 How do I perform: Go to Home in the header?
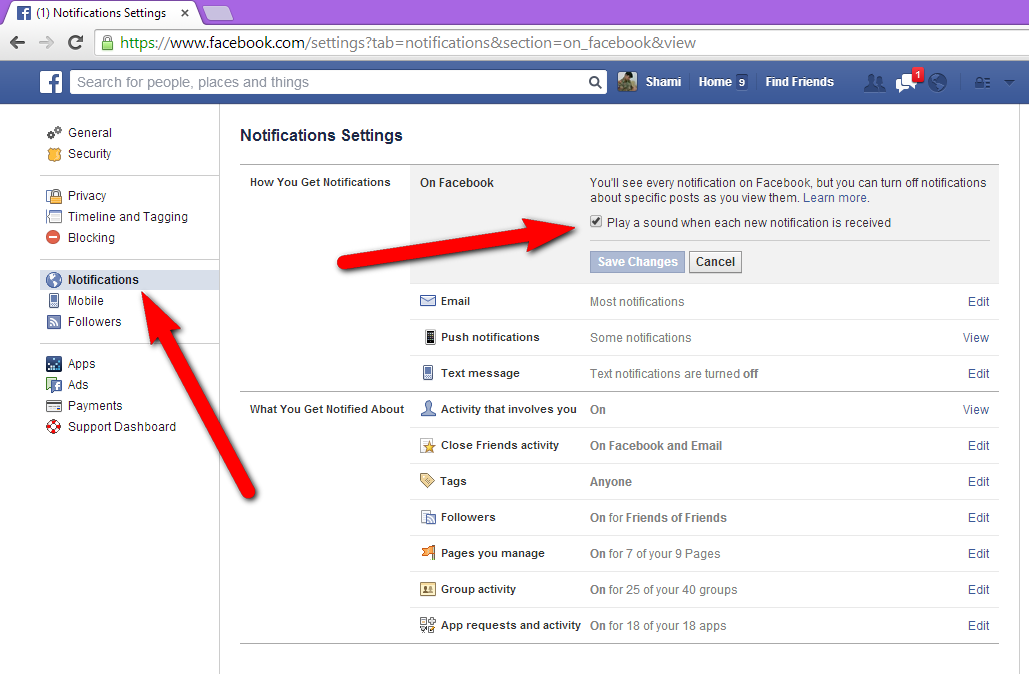[x=715, y=82]
